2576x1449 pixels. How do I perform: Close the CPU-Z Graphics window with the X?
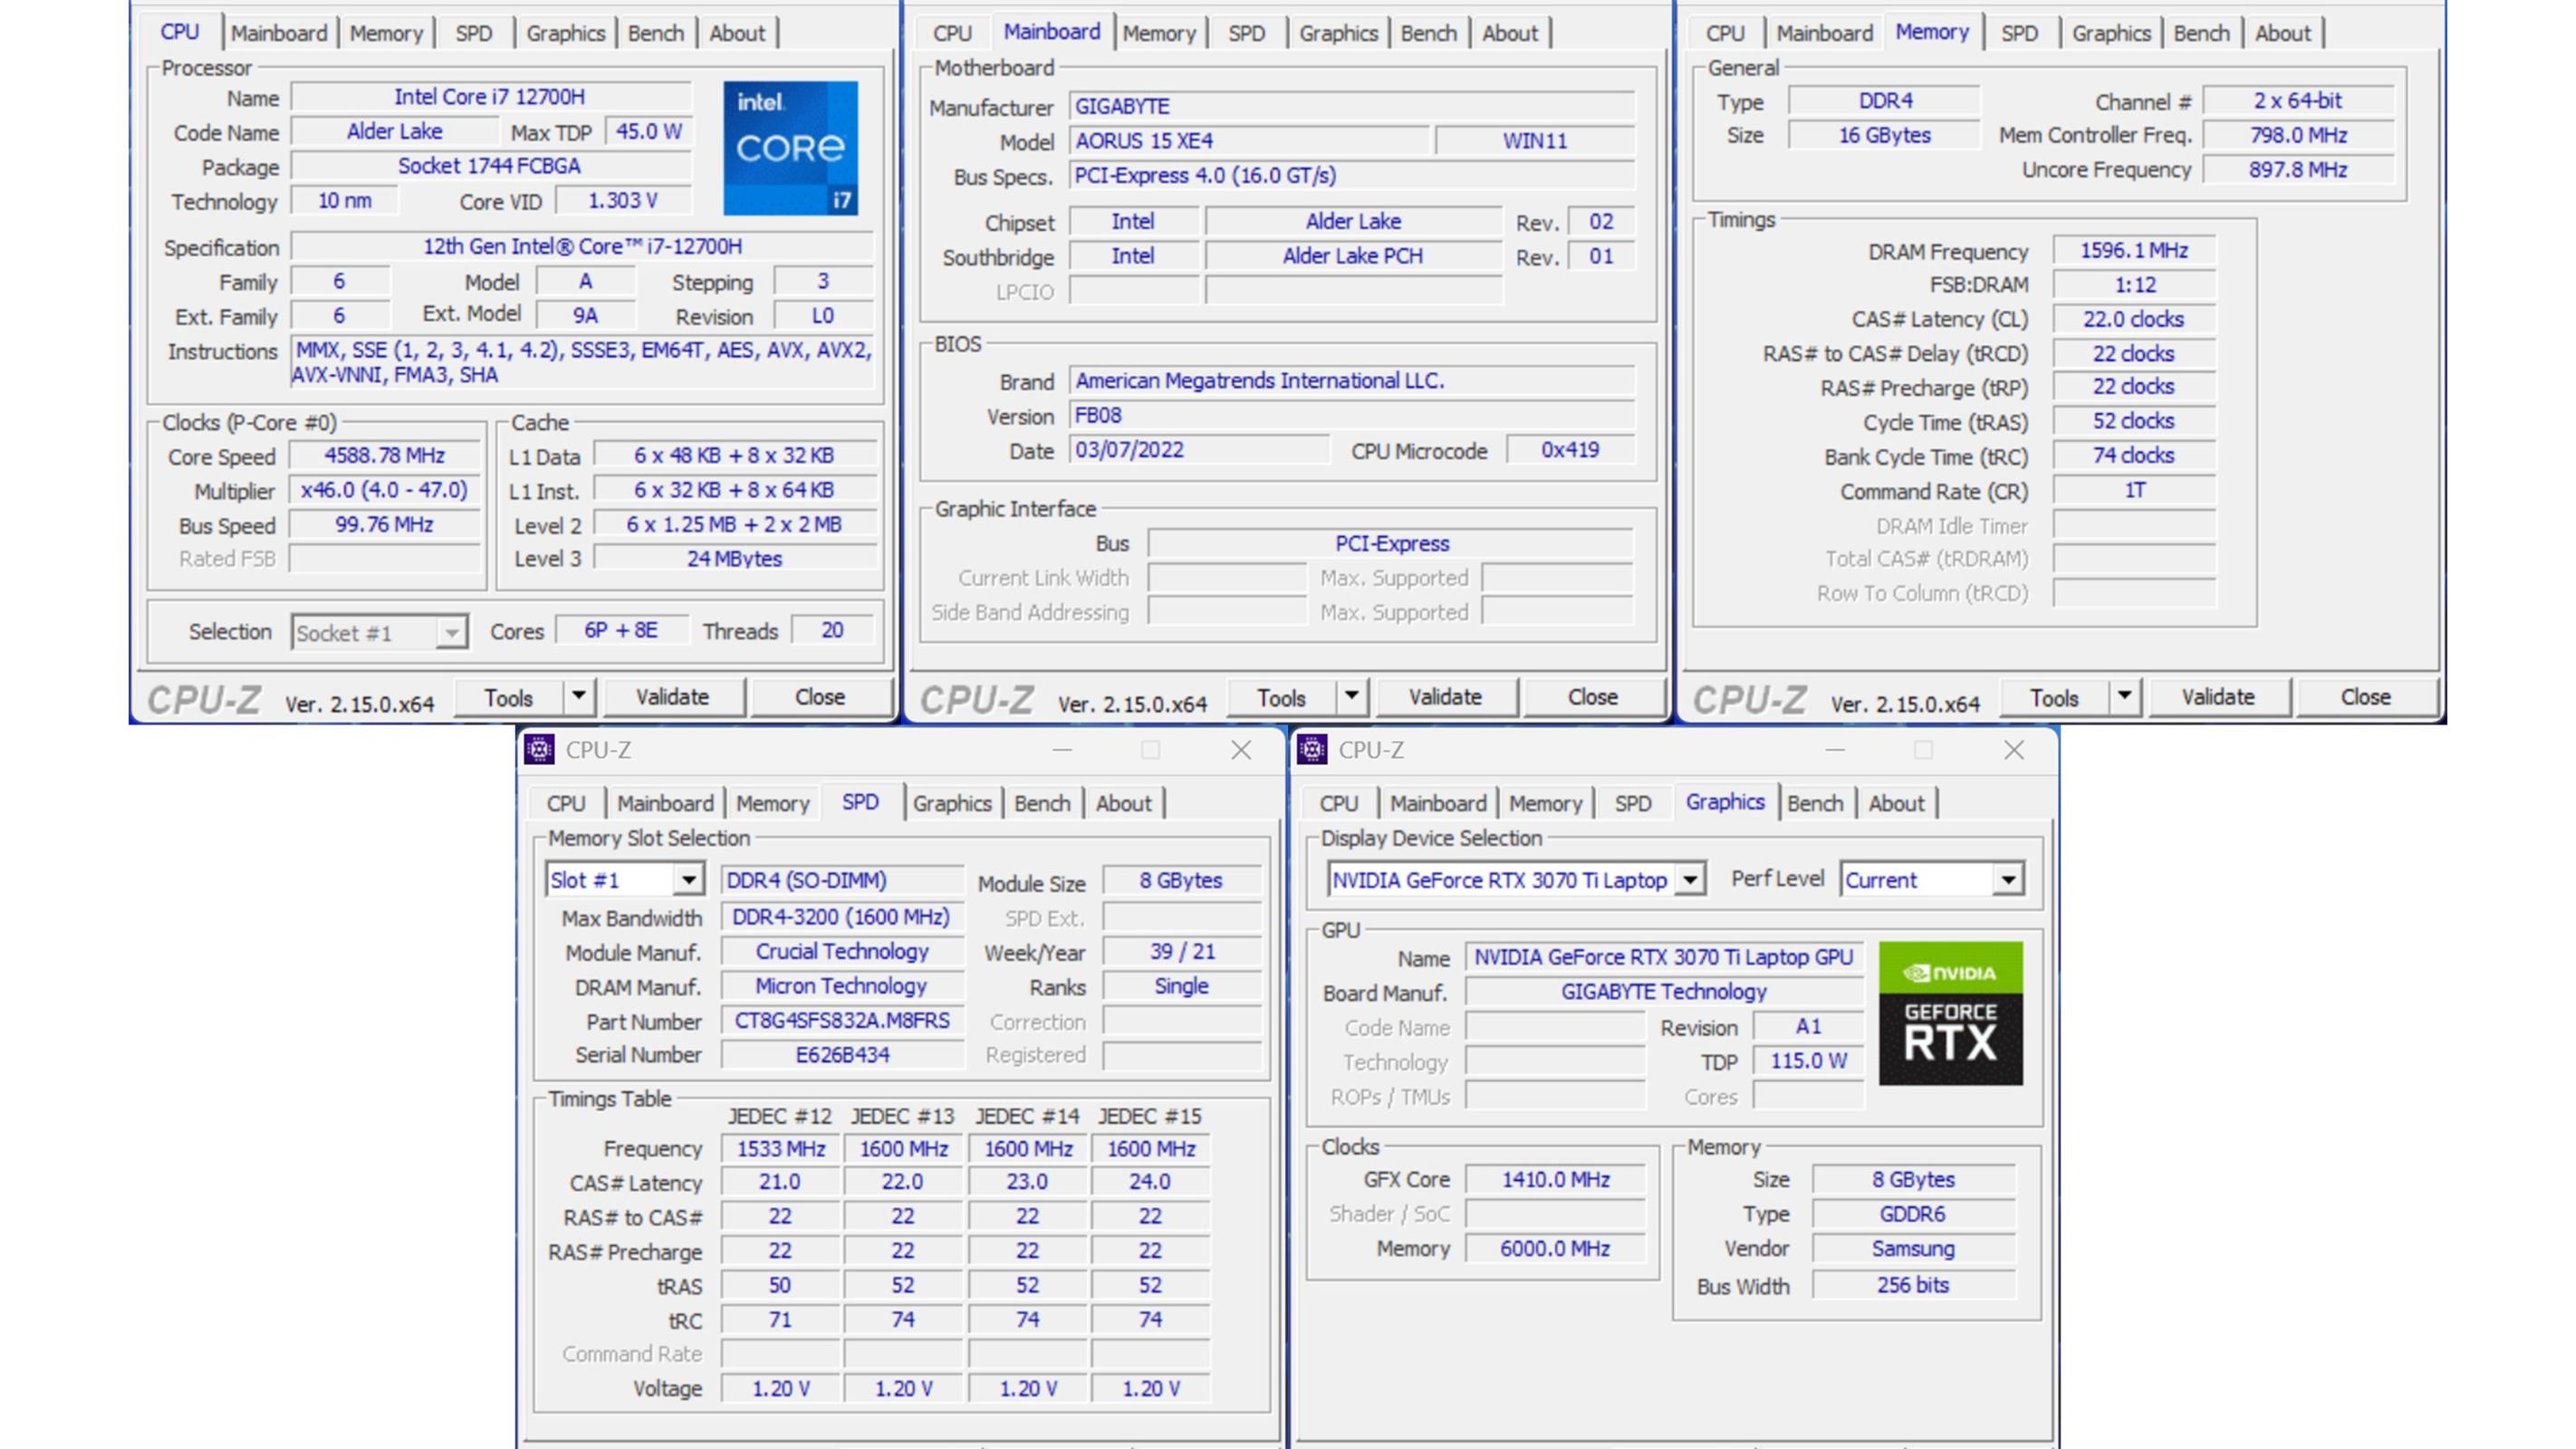click(2014, 750)
